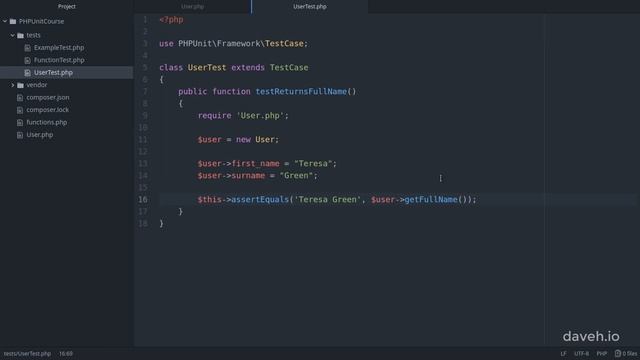Screen dimensions: 640x360
Task: Click the 16:69 cursor position indicator
Action: point(66,353)
